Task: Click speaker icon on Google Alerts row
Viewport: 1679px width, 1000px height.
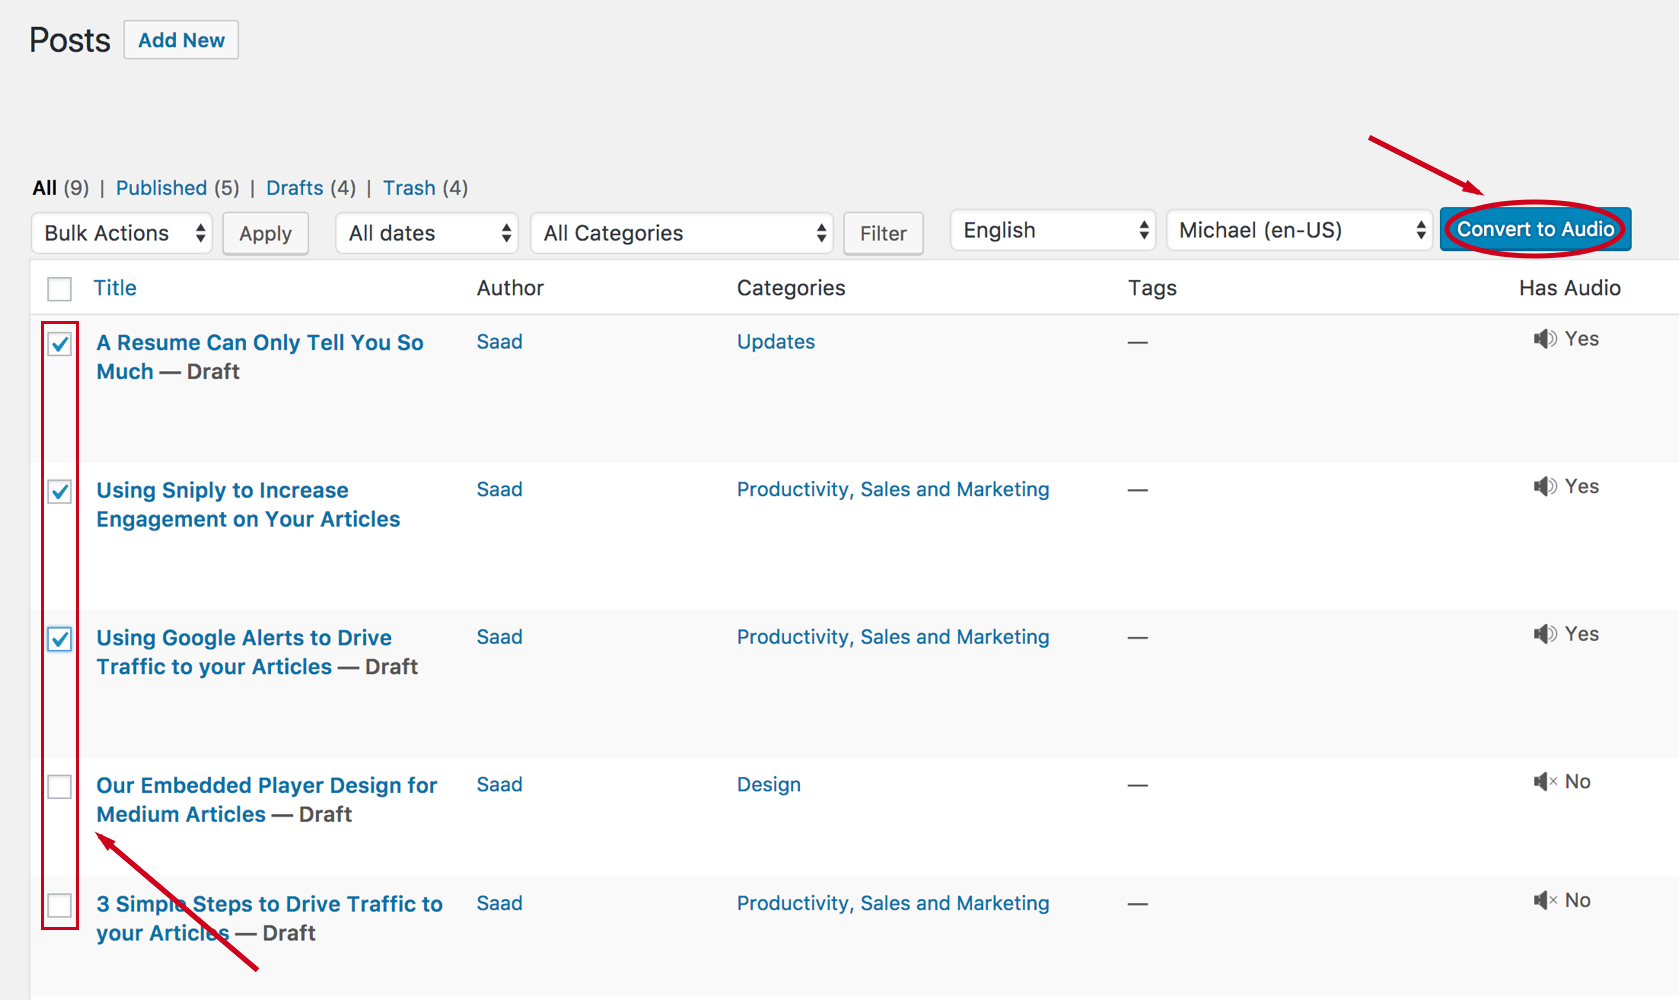Action: point(1545,634)
